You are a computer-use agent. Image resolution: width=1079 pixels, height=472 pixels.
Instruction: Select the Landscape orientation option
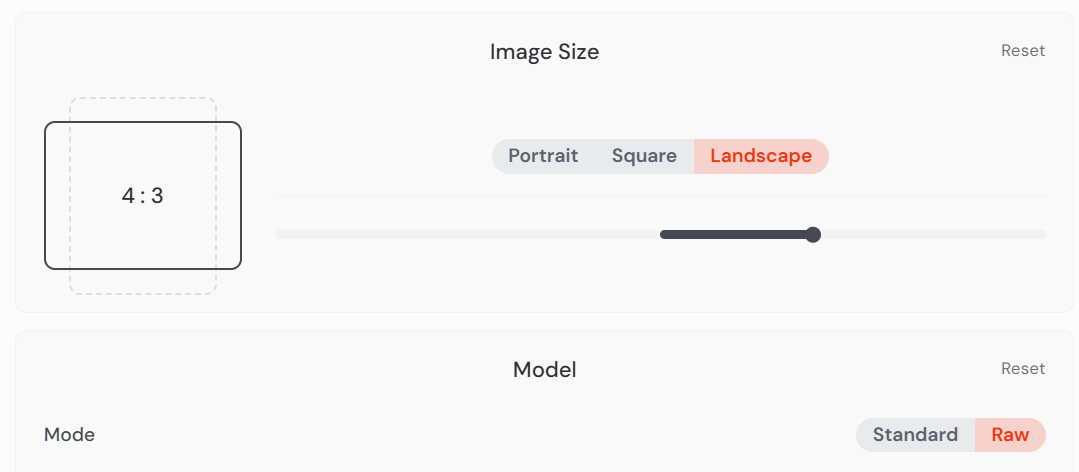point(761,156)
